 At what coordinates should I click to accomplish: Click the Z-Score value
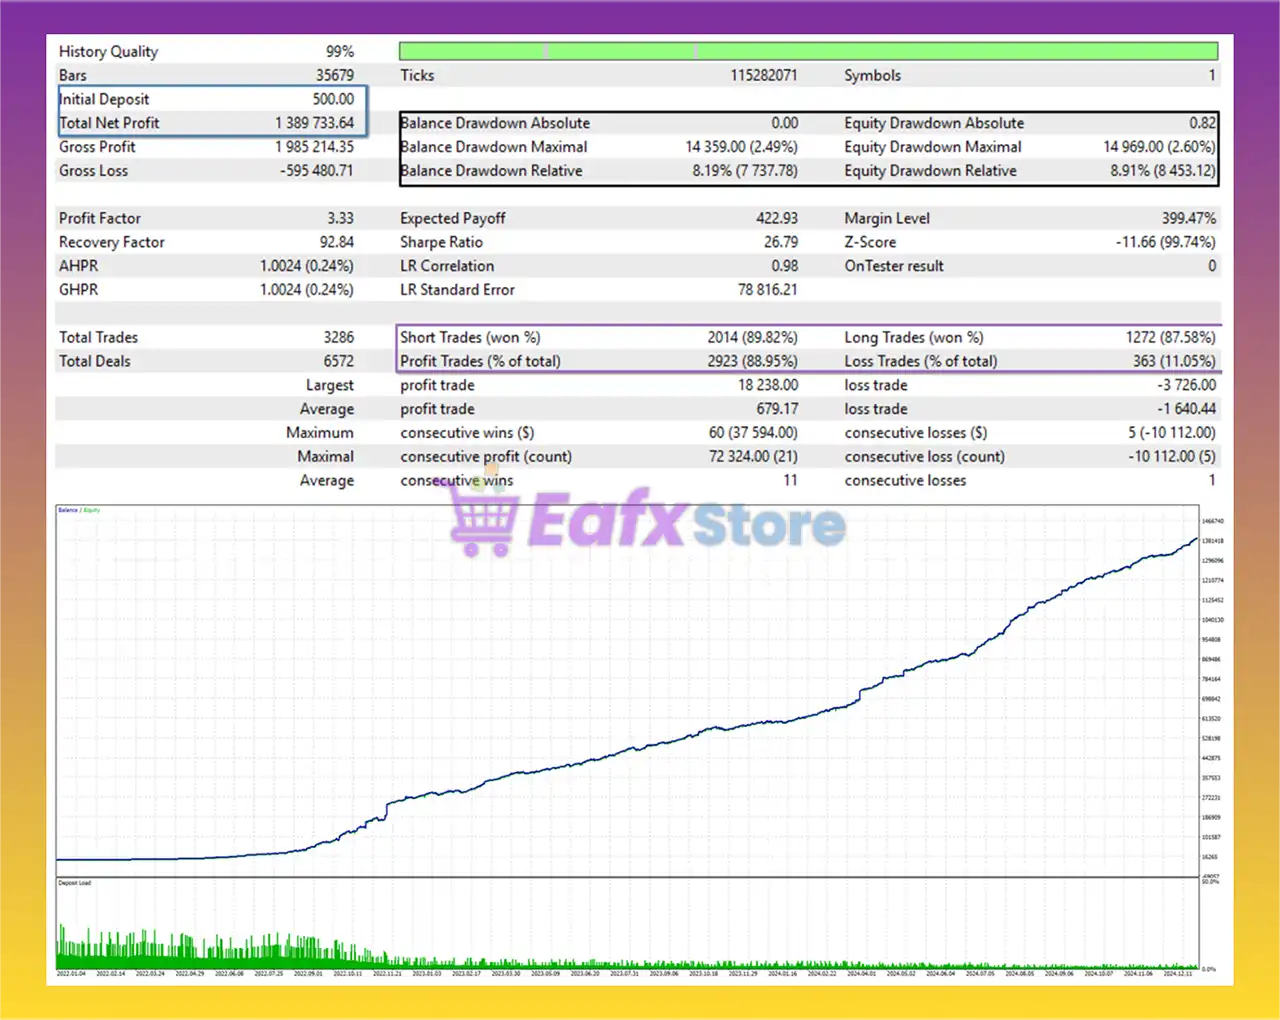pos(1165,242)
